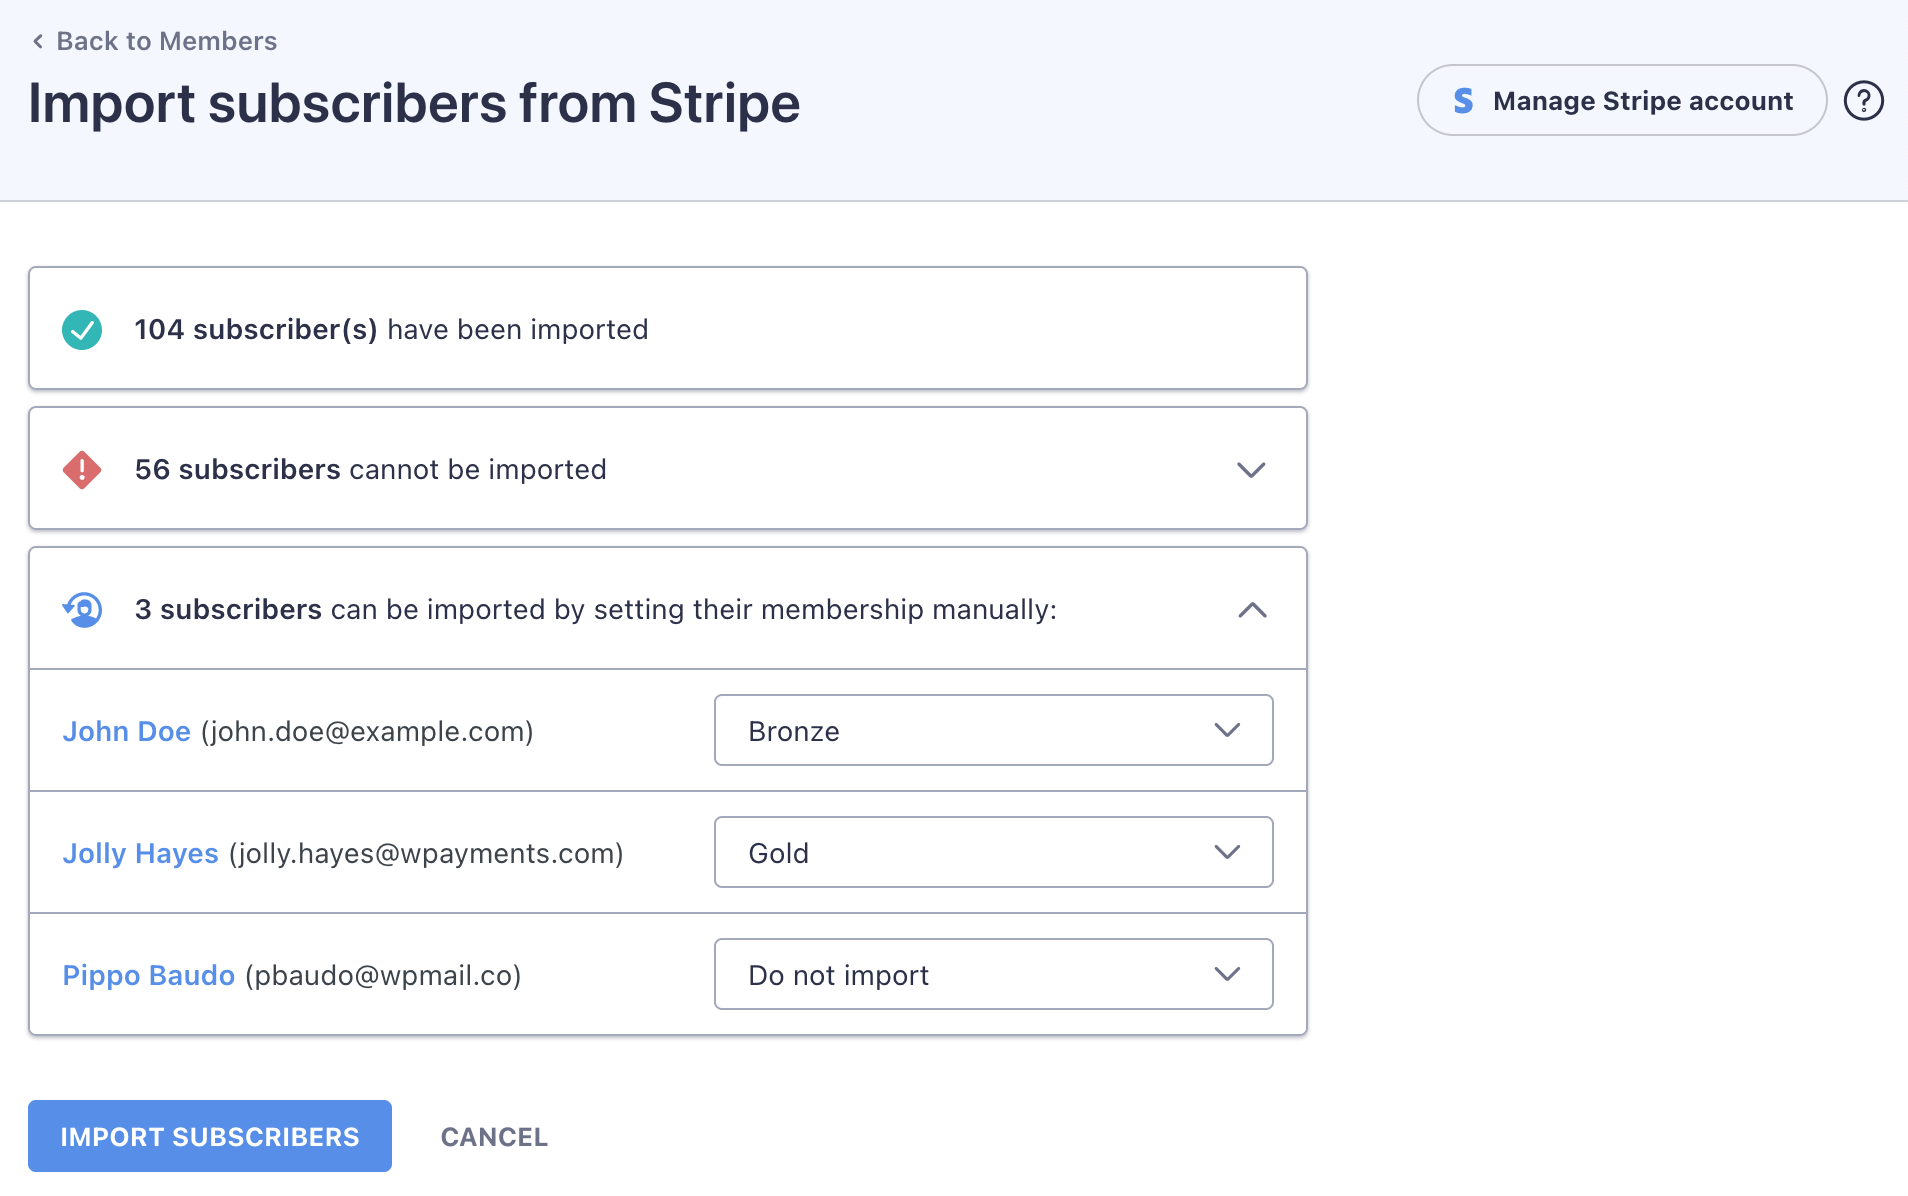The height and width of the screenshot is (1196, 1908).
Task: Open Jolly Hayes' member profile link
Action: 141,854
